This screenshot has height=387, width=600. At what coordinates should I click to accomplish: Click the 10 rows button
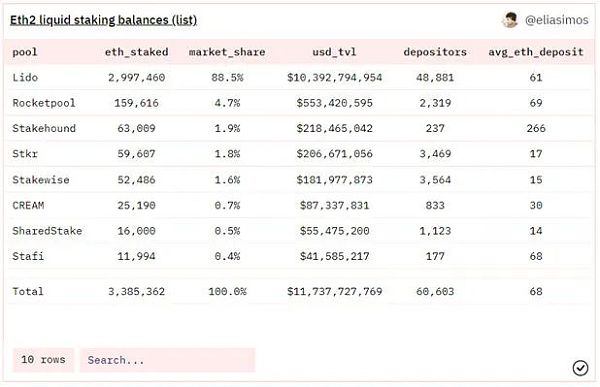[43, 360]
